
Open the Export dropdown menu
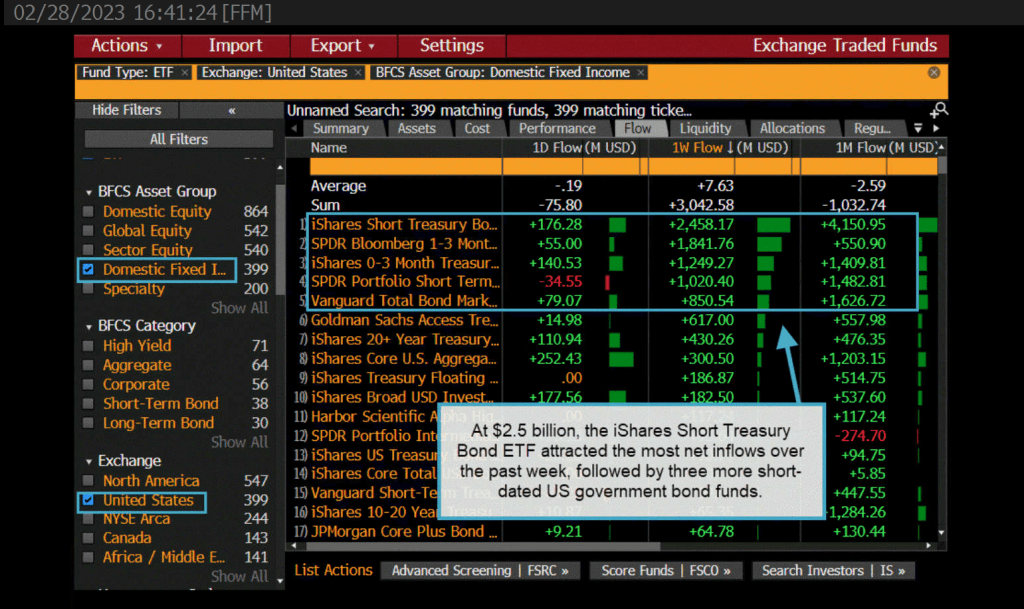tap(343, 46)
